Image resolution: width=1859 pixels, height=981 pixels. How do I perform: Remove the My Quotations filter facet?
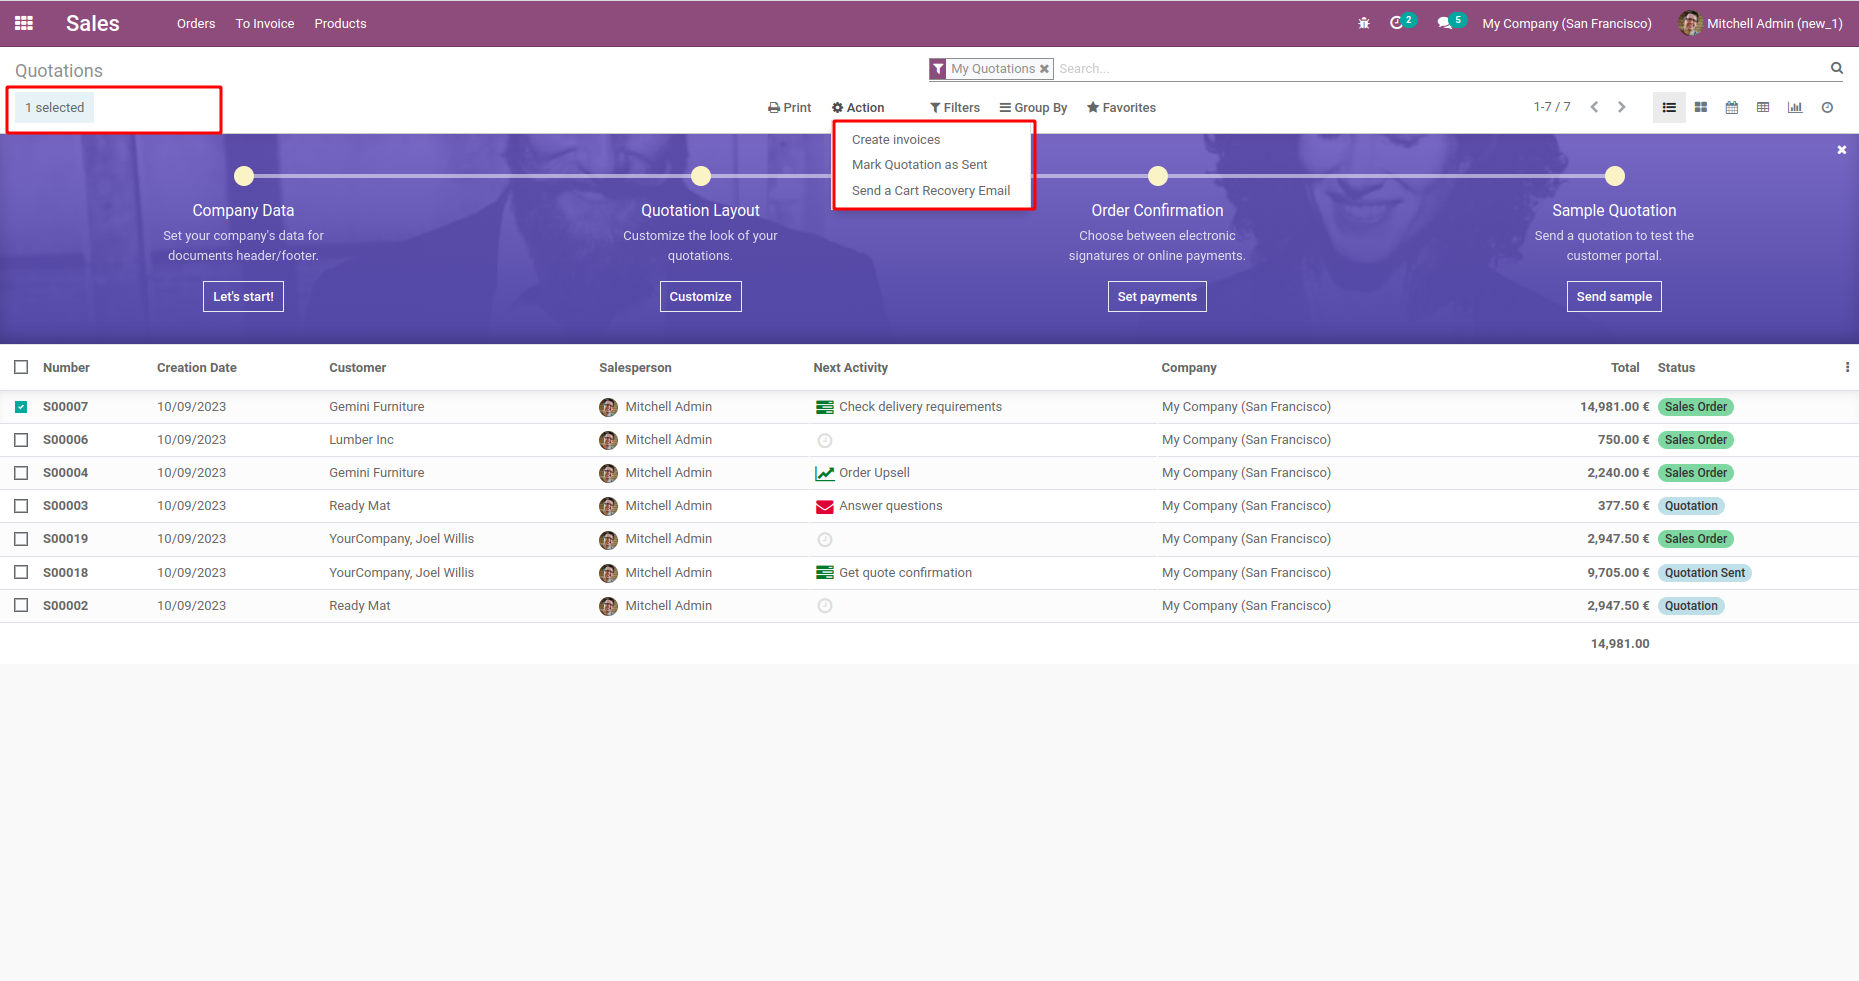(1044, 69)
